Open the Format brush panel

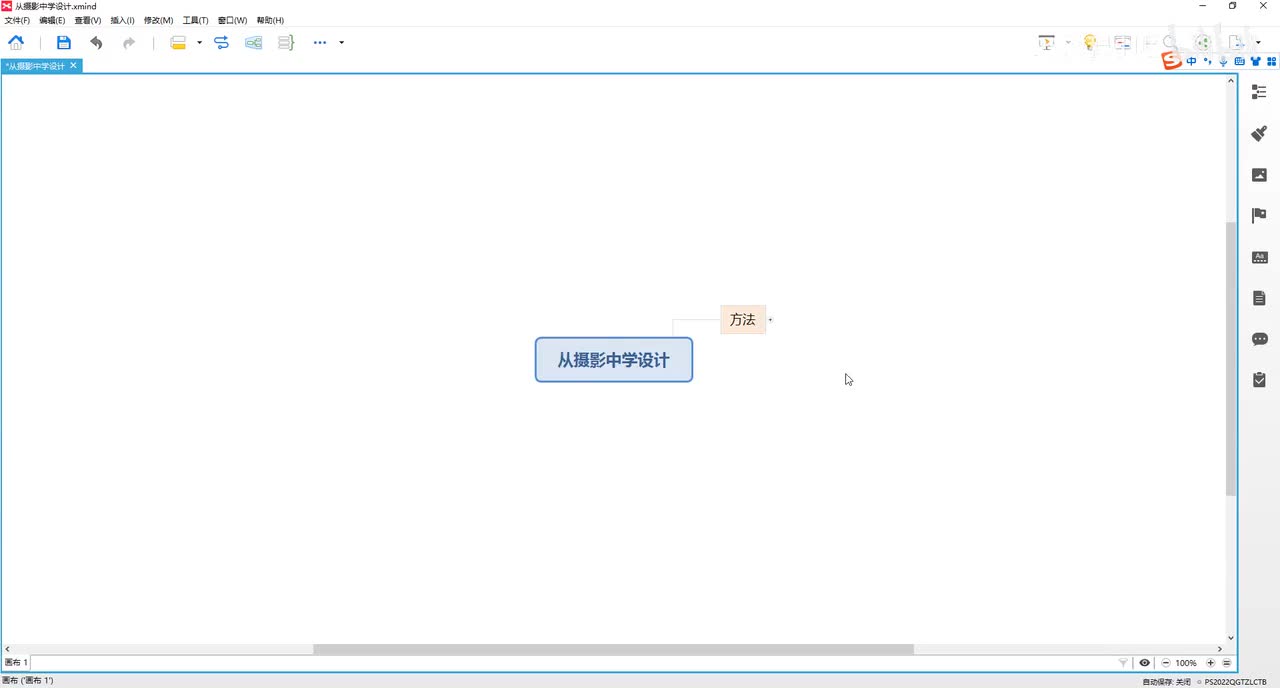pyautogui.click(x=1259, y=133)
